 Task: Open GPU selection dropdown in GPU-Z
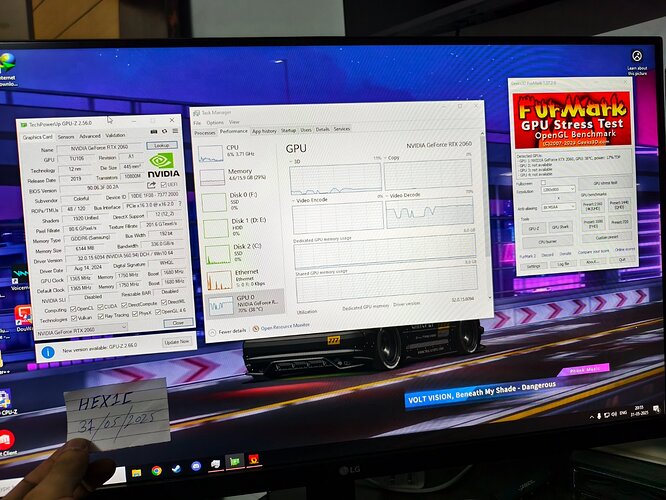[x=82, y=330]
